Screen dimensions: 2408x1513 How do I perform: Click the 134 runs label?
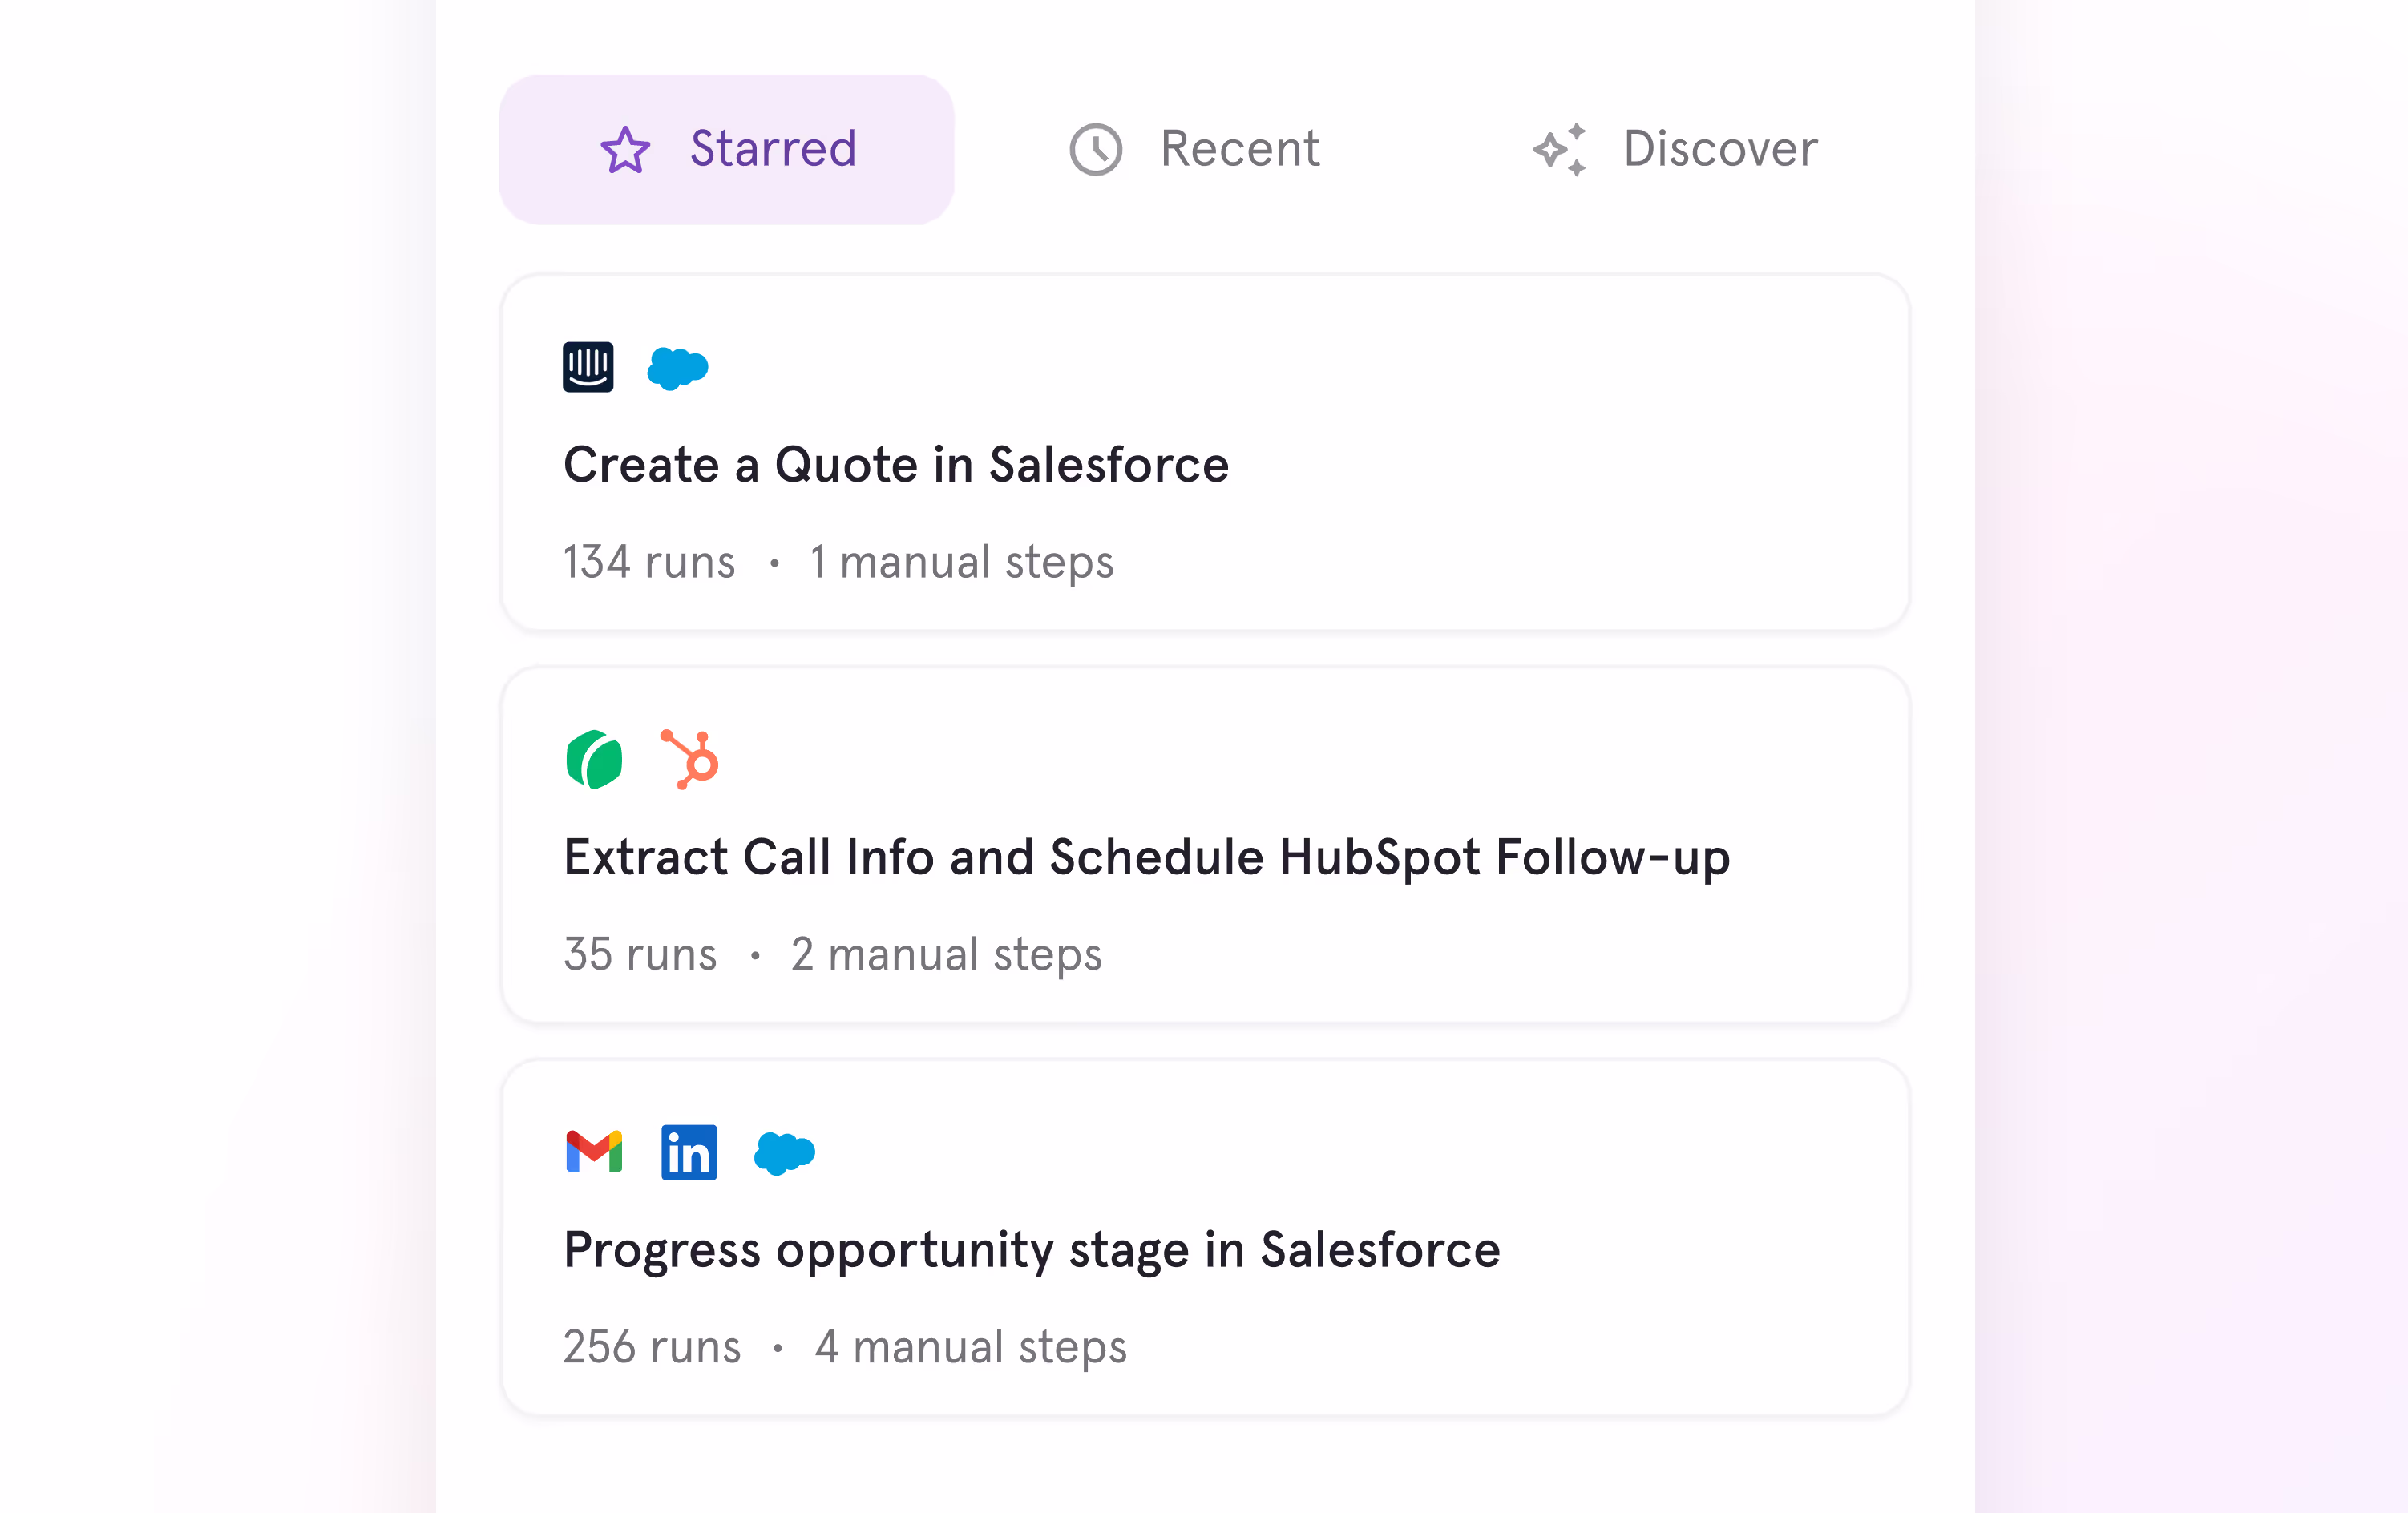[x=649, y=561]
